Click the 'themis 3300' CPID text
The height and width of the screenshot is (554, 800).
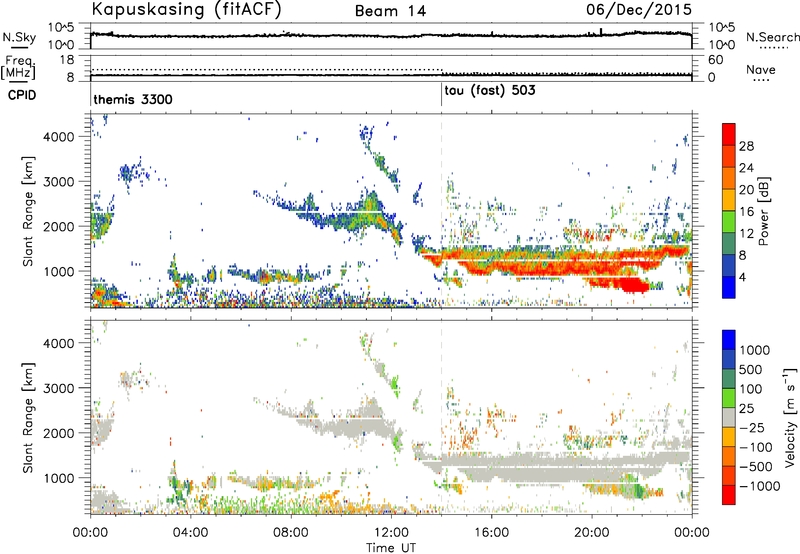pyautogui.click(x=133, y=99)
